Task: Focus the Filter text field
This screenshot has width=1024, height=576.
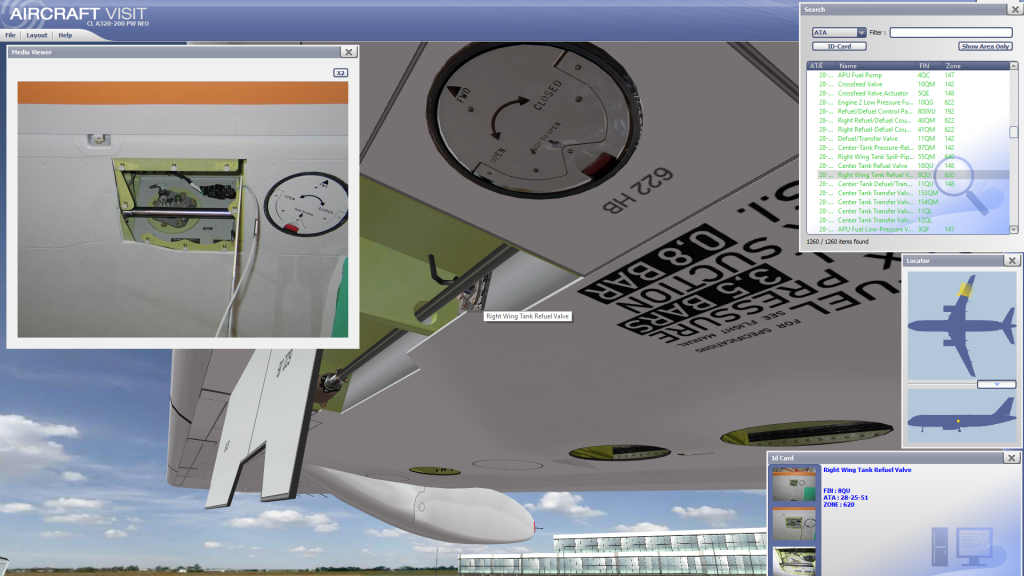Action: 951,33
